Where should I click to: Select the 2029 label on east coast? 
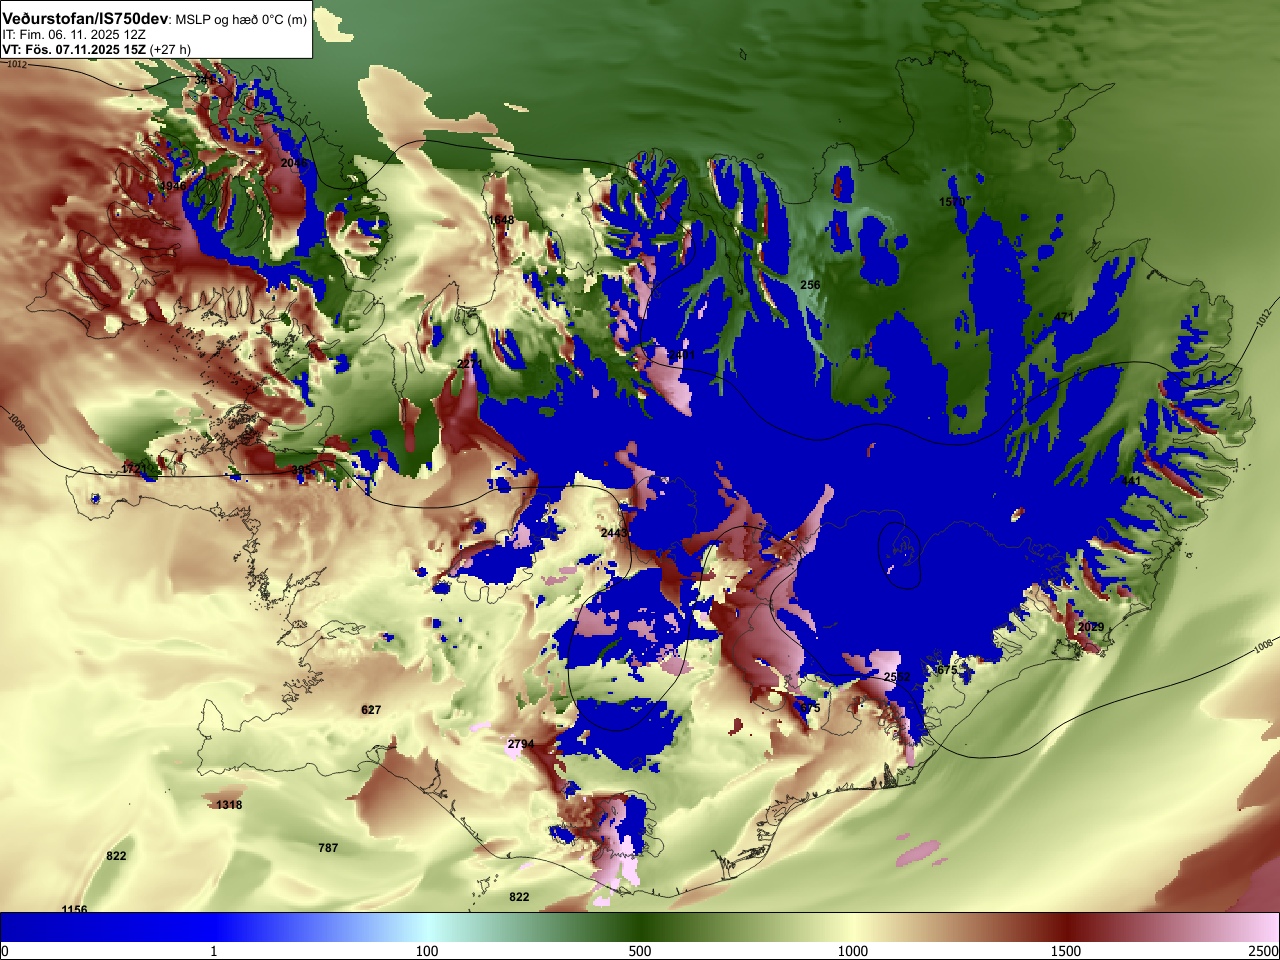pos(1091,627)
